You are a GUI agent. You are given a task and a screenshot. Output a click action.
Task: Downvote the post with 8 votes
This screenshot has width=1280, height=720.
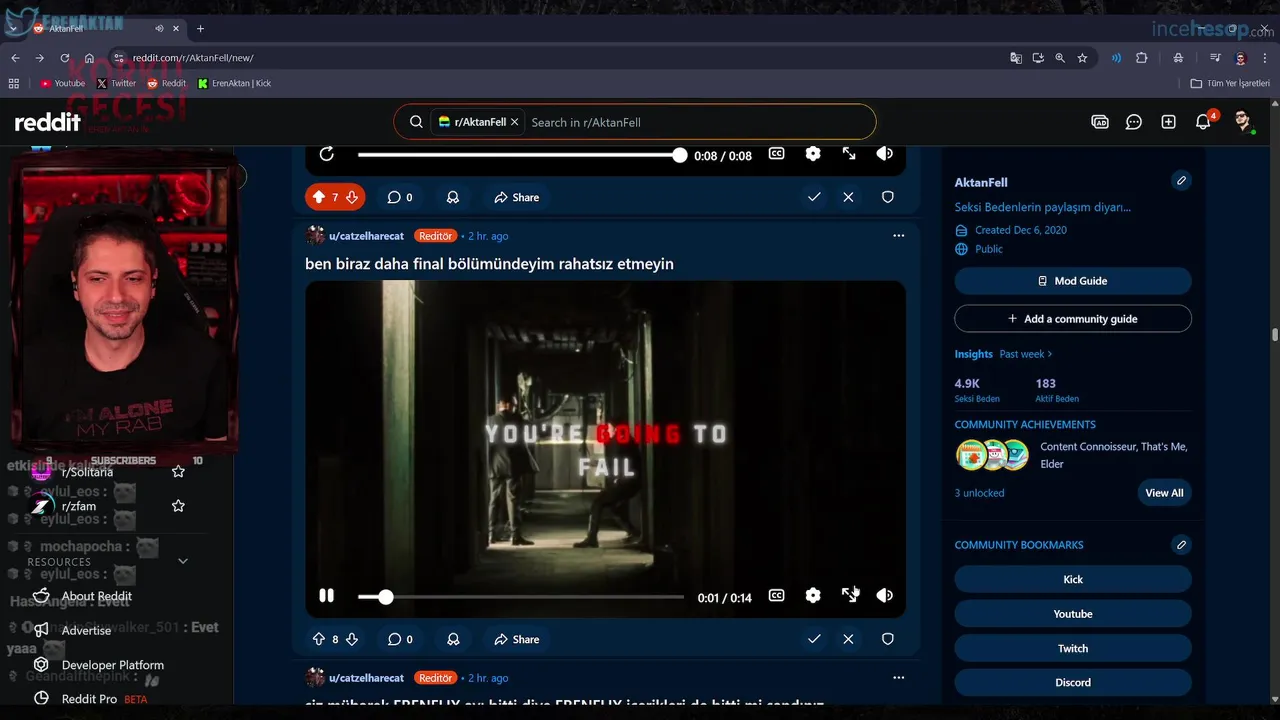coord(352,639)
